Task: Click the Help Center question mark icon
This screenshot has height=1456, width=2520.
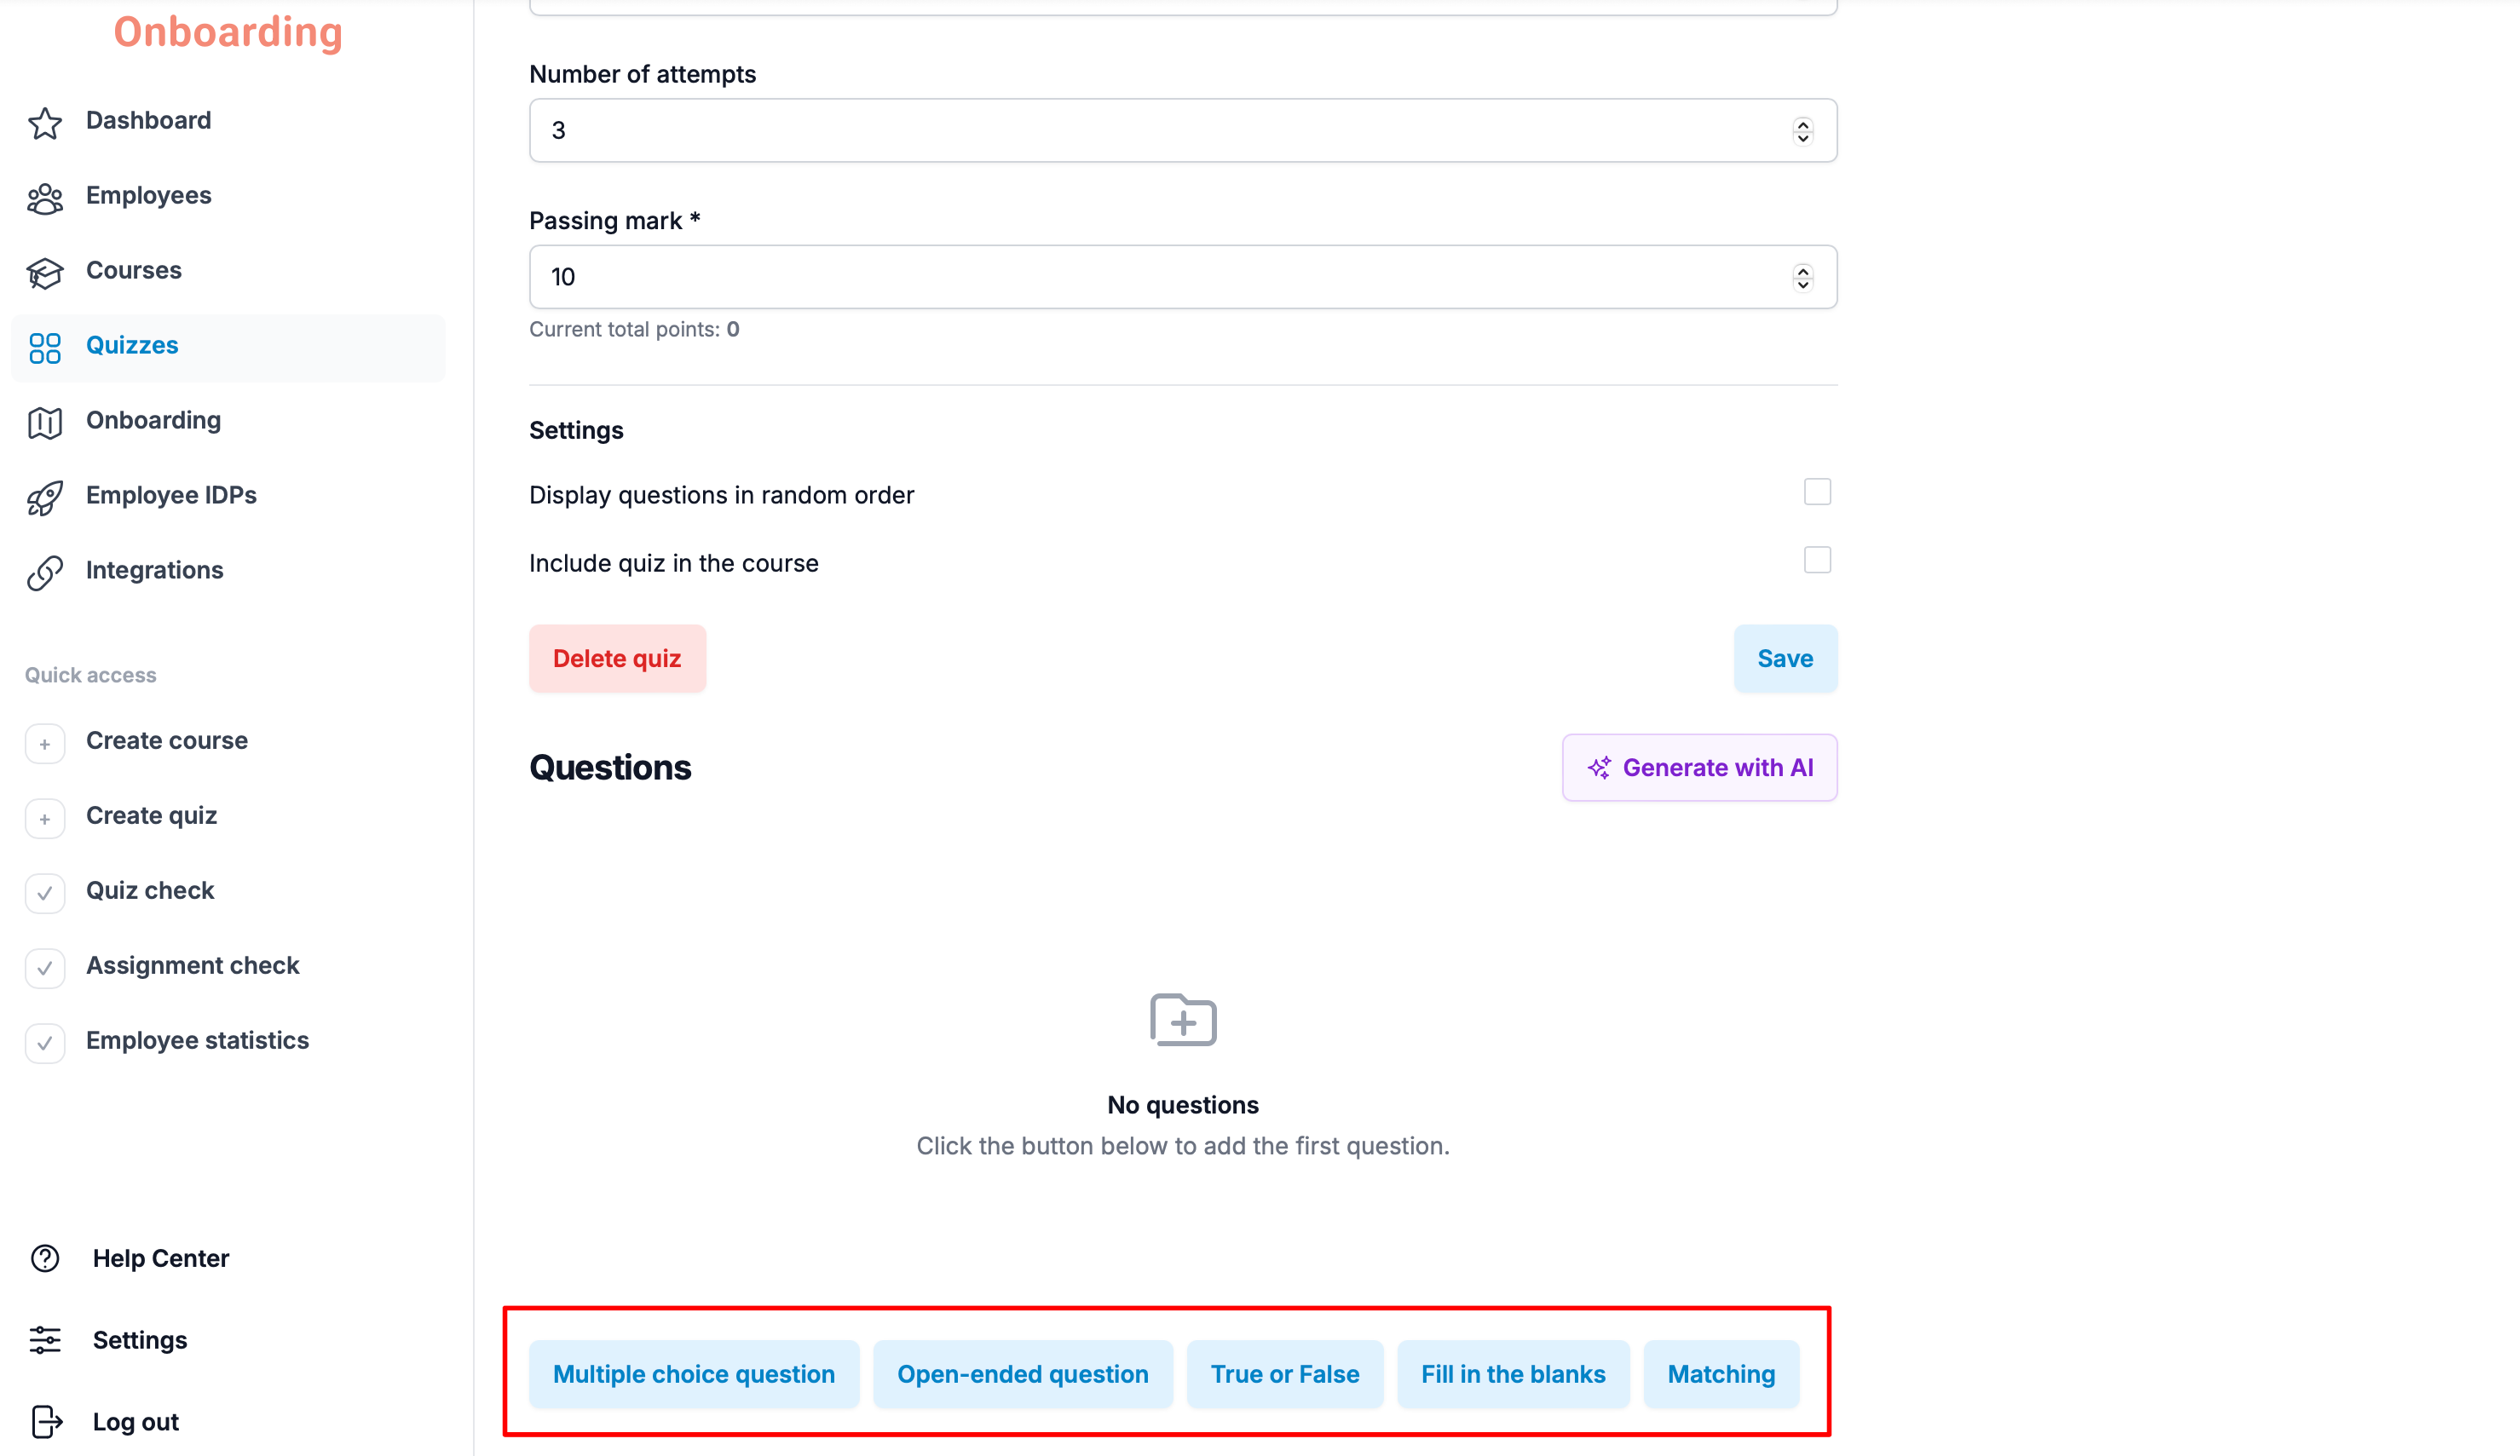Action: (x=45, y=1258)
